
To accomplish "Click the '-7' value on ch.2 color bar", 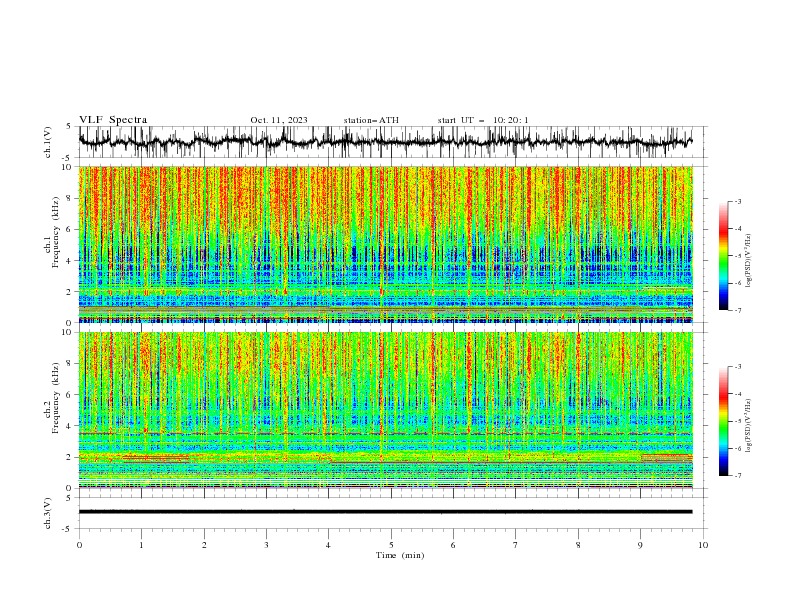I will click(x=737, y=476).
